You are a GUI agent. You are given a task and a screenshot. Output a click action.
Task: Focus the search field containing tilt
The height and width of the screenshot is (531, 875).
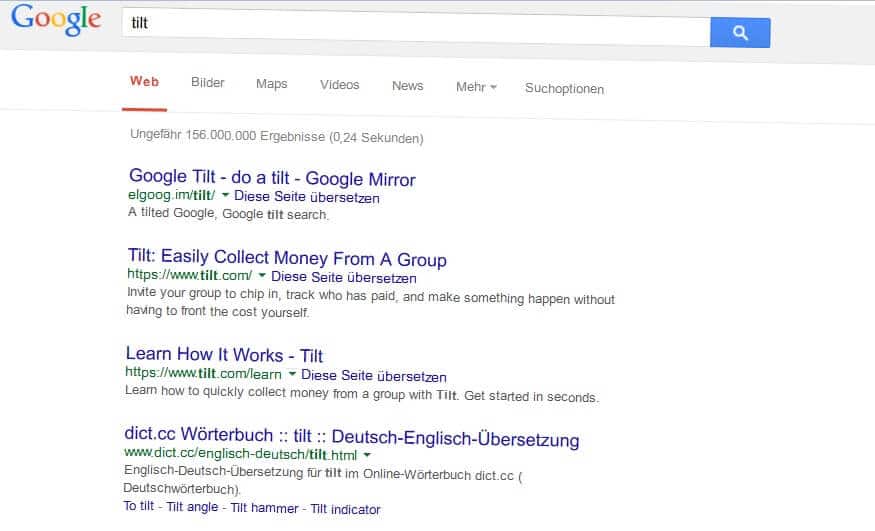(x=416, y=27)
